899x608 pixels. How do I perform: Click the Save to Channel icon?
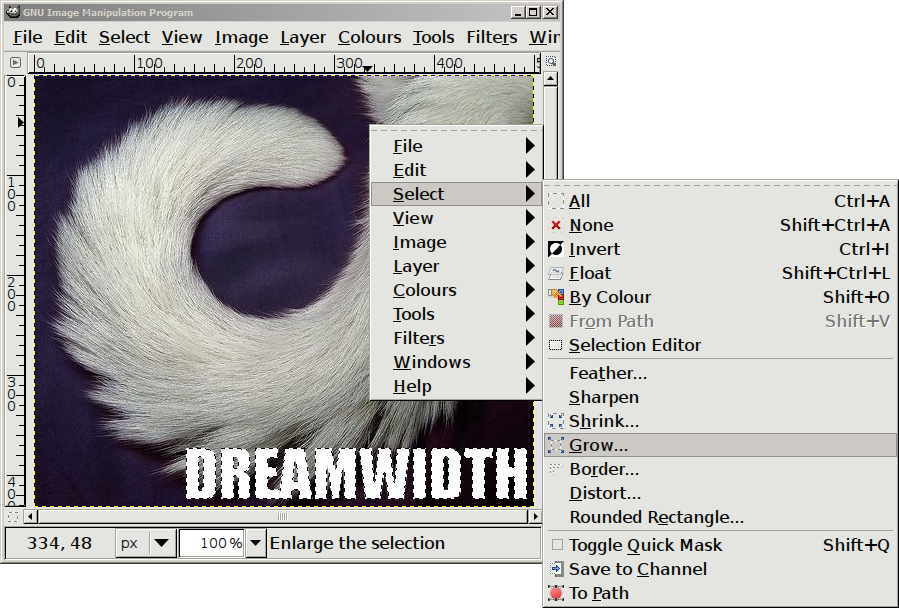(556, 569)
